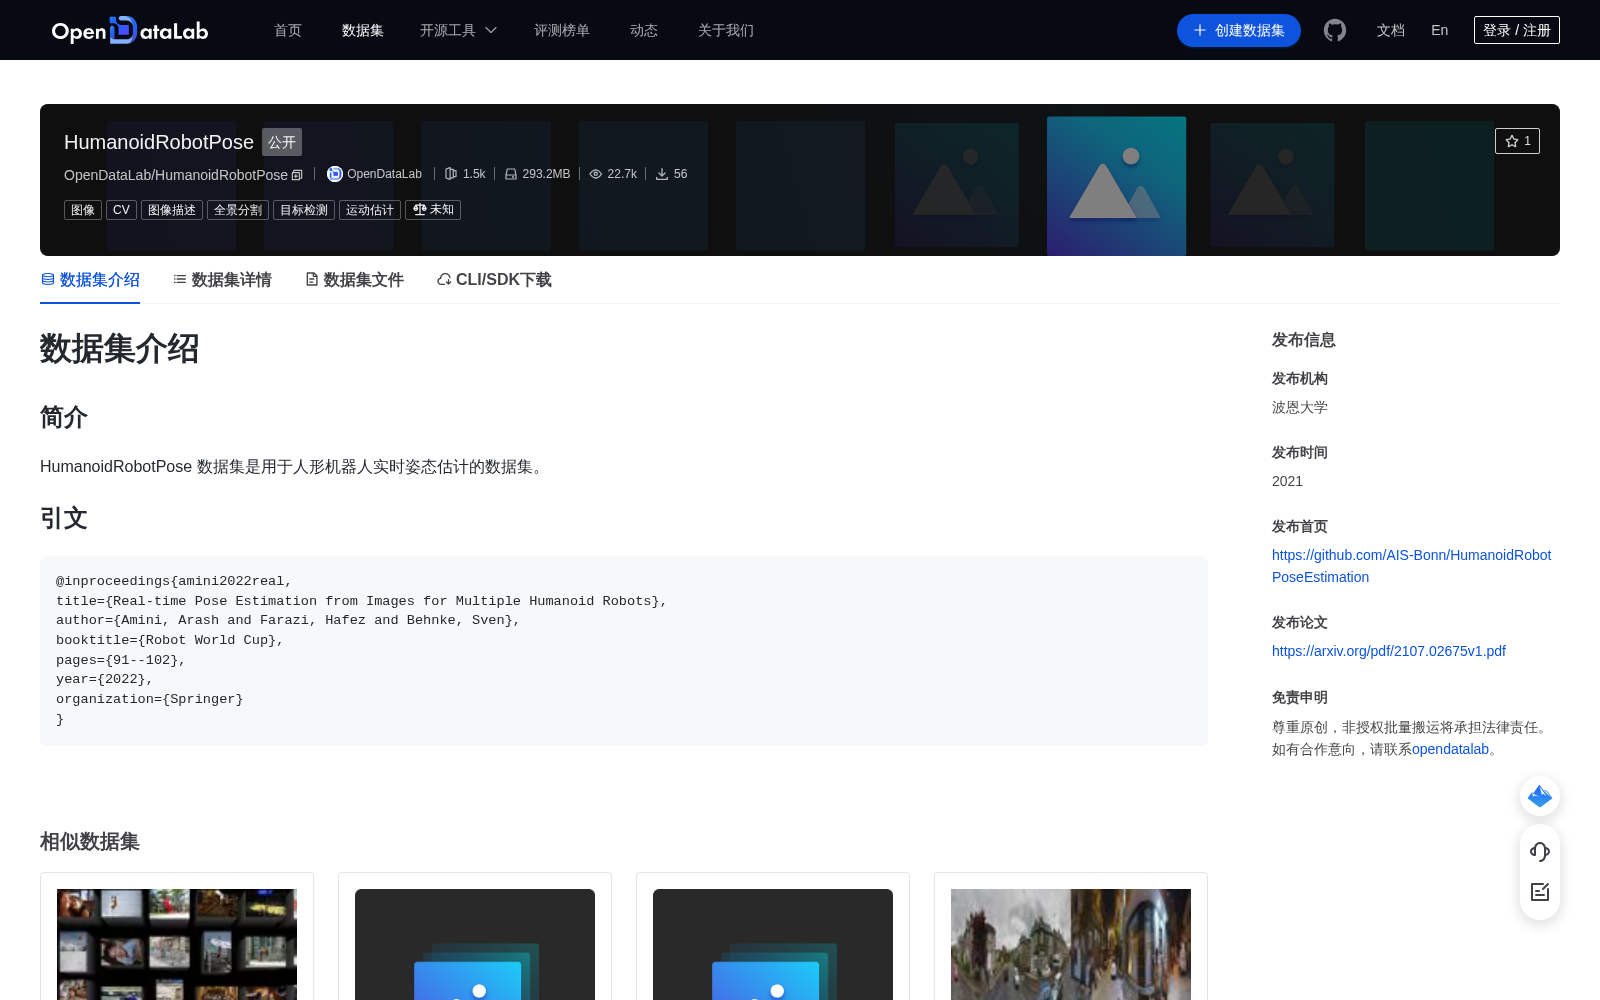Image resolution: width=1600 pixels, height=1000 pixels.
Task: Select the 数据集介绍 tab
Action: pyautogui.click(x=90, y=280)
